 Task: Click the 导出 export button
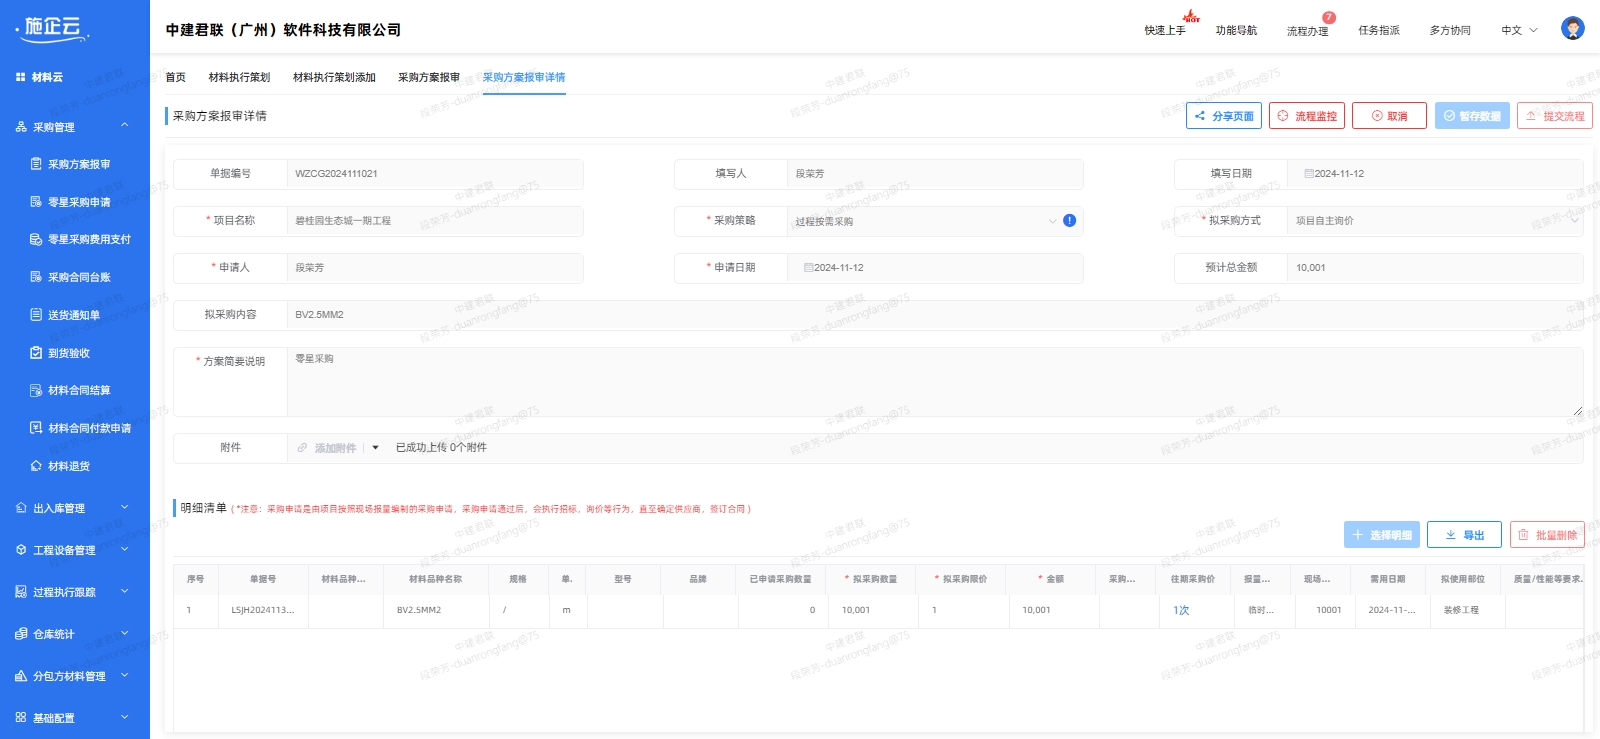click(x=1463, y=535)
